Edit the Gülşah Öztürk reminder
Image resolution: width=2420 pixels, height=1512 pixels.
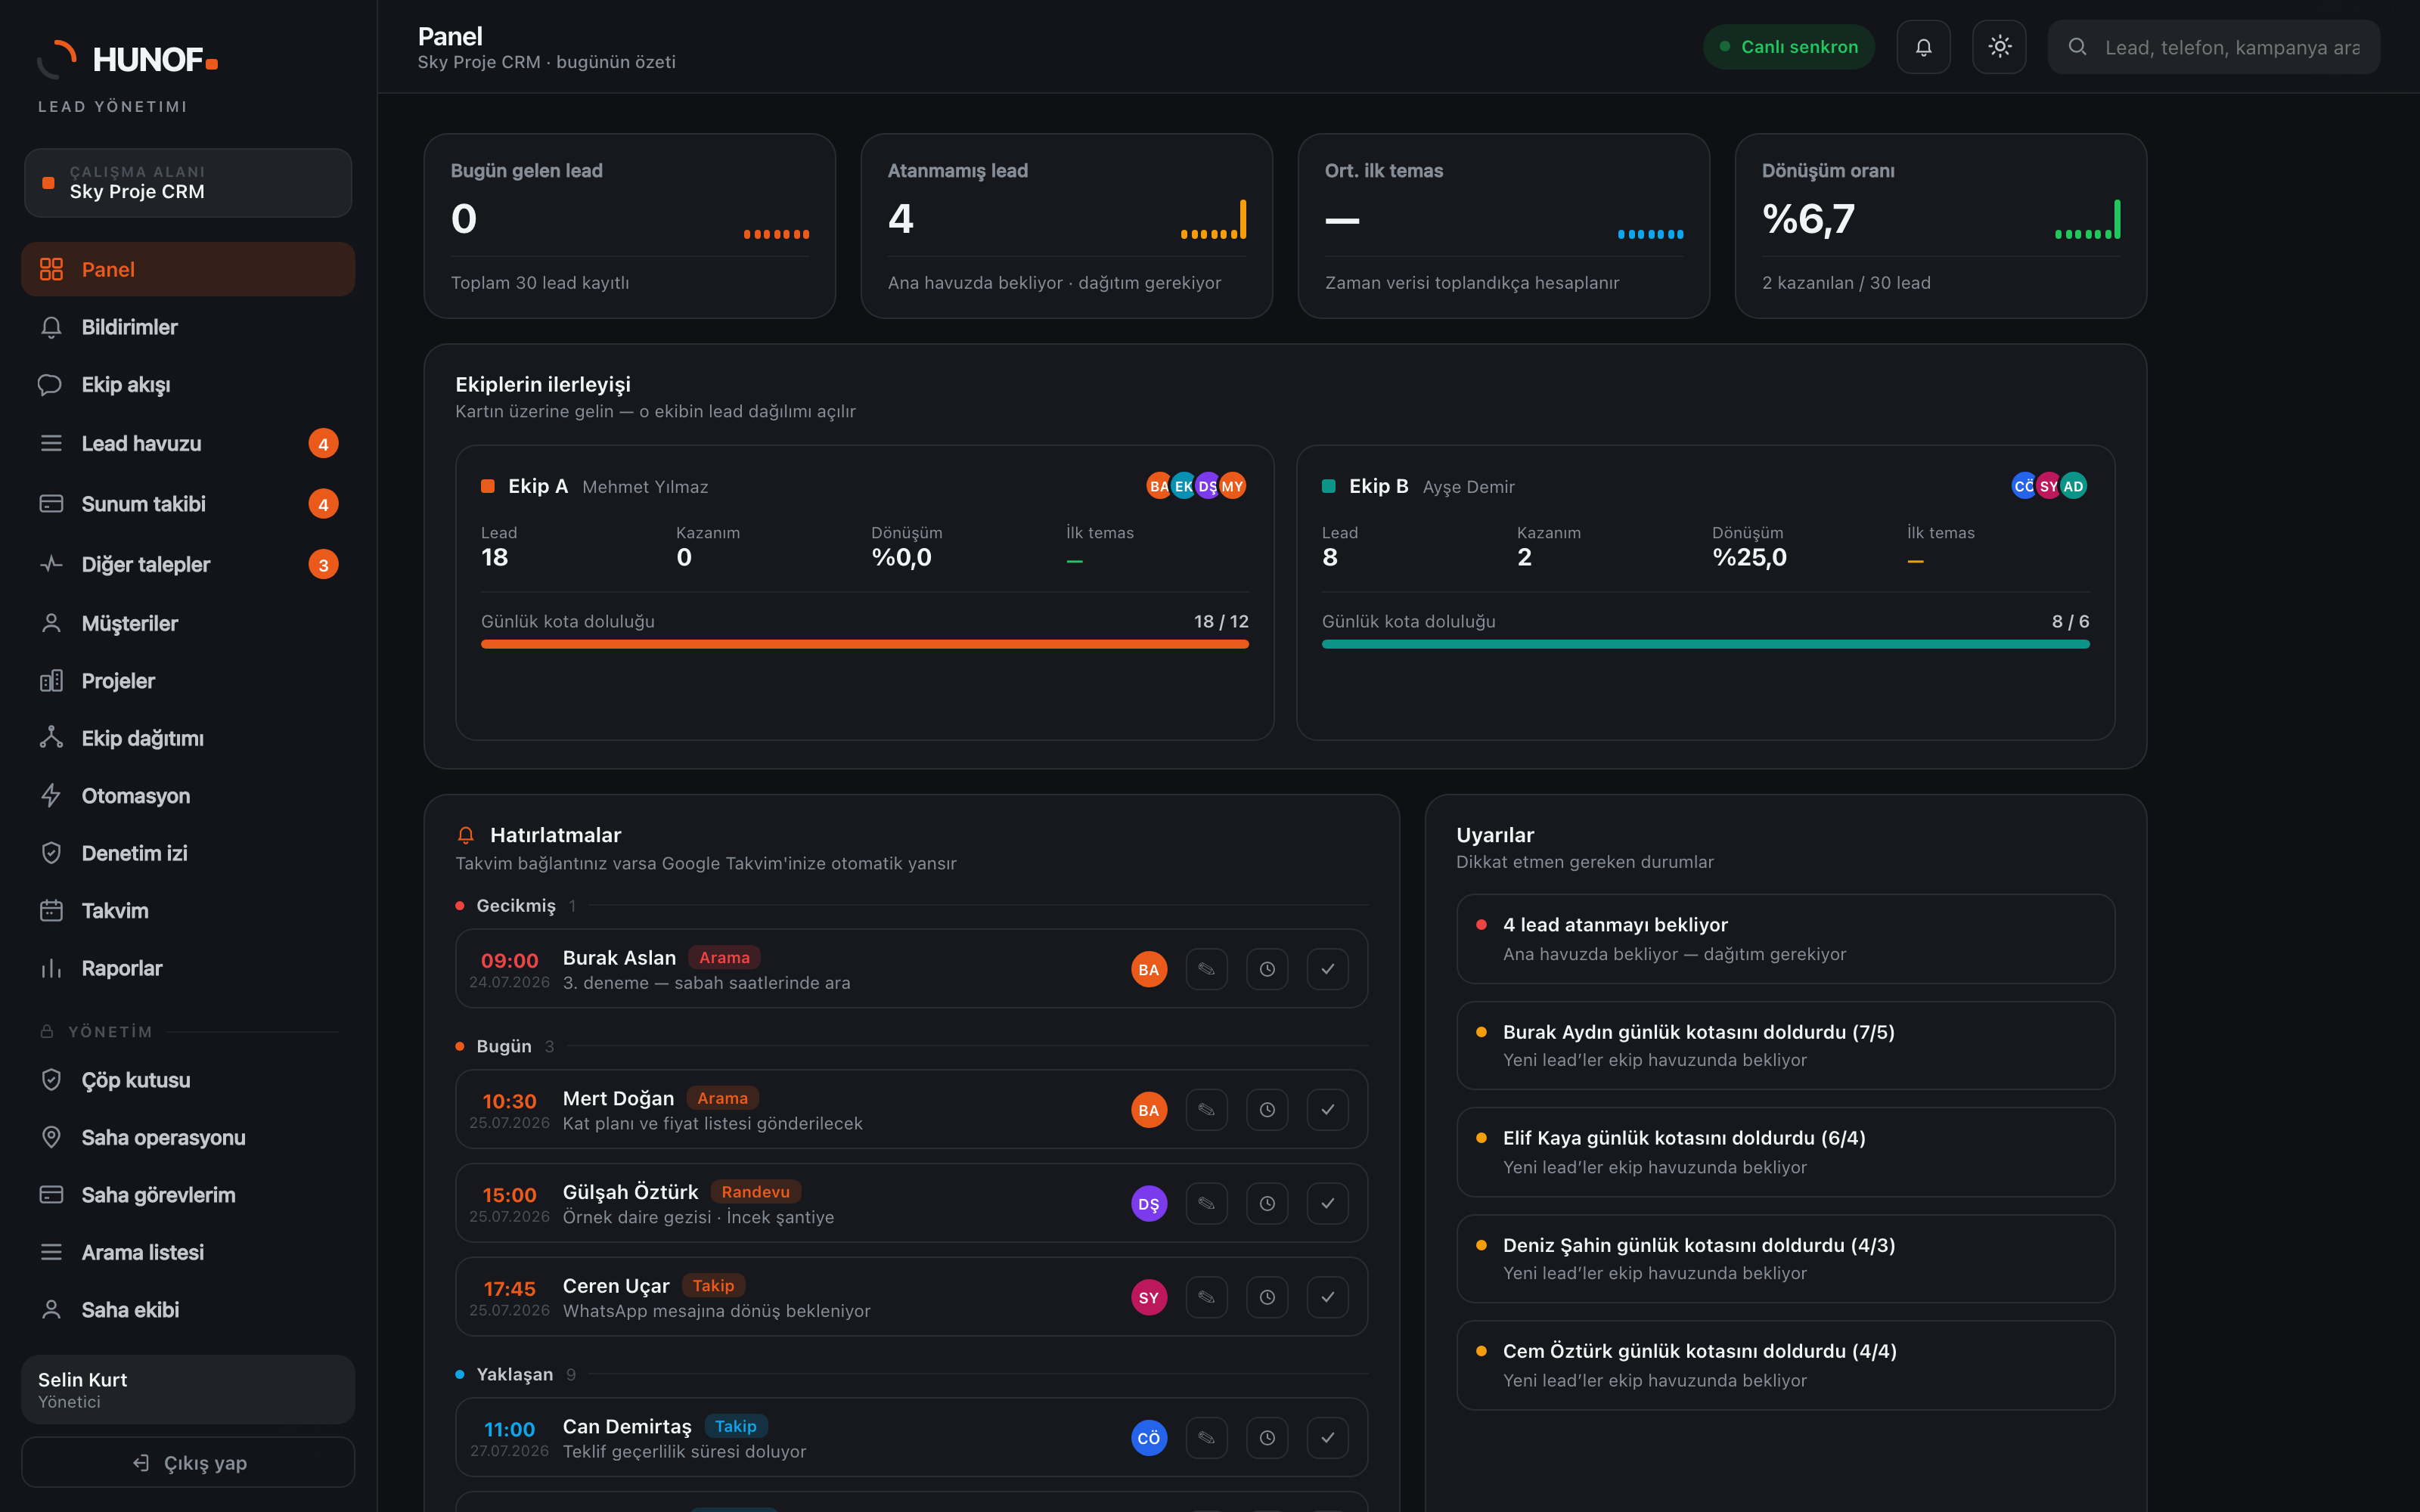[1207, 1204]
